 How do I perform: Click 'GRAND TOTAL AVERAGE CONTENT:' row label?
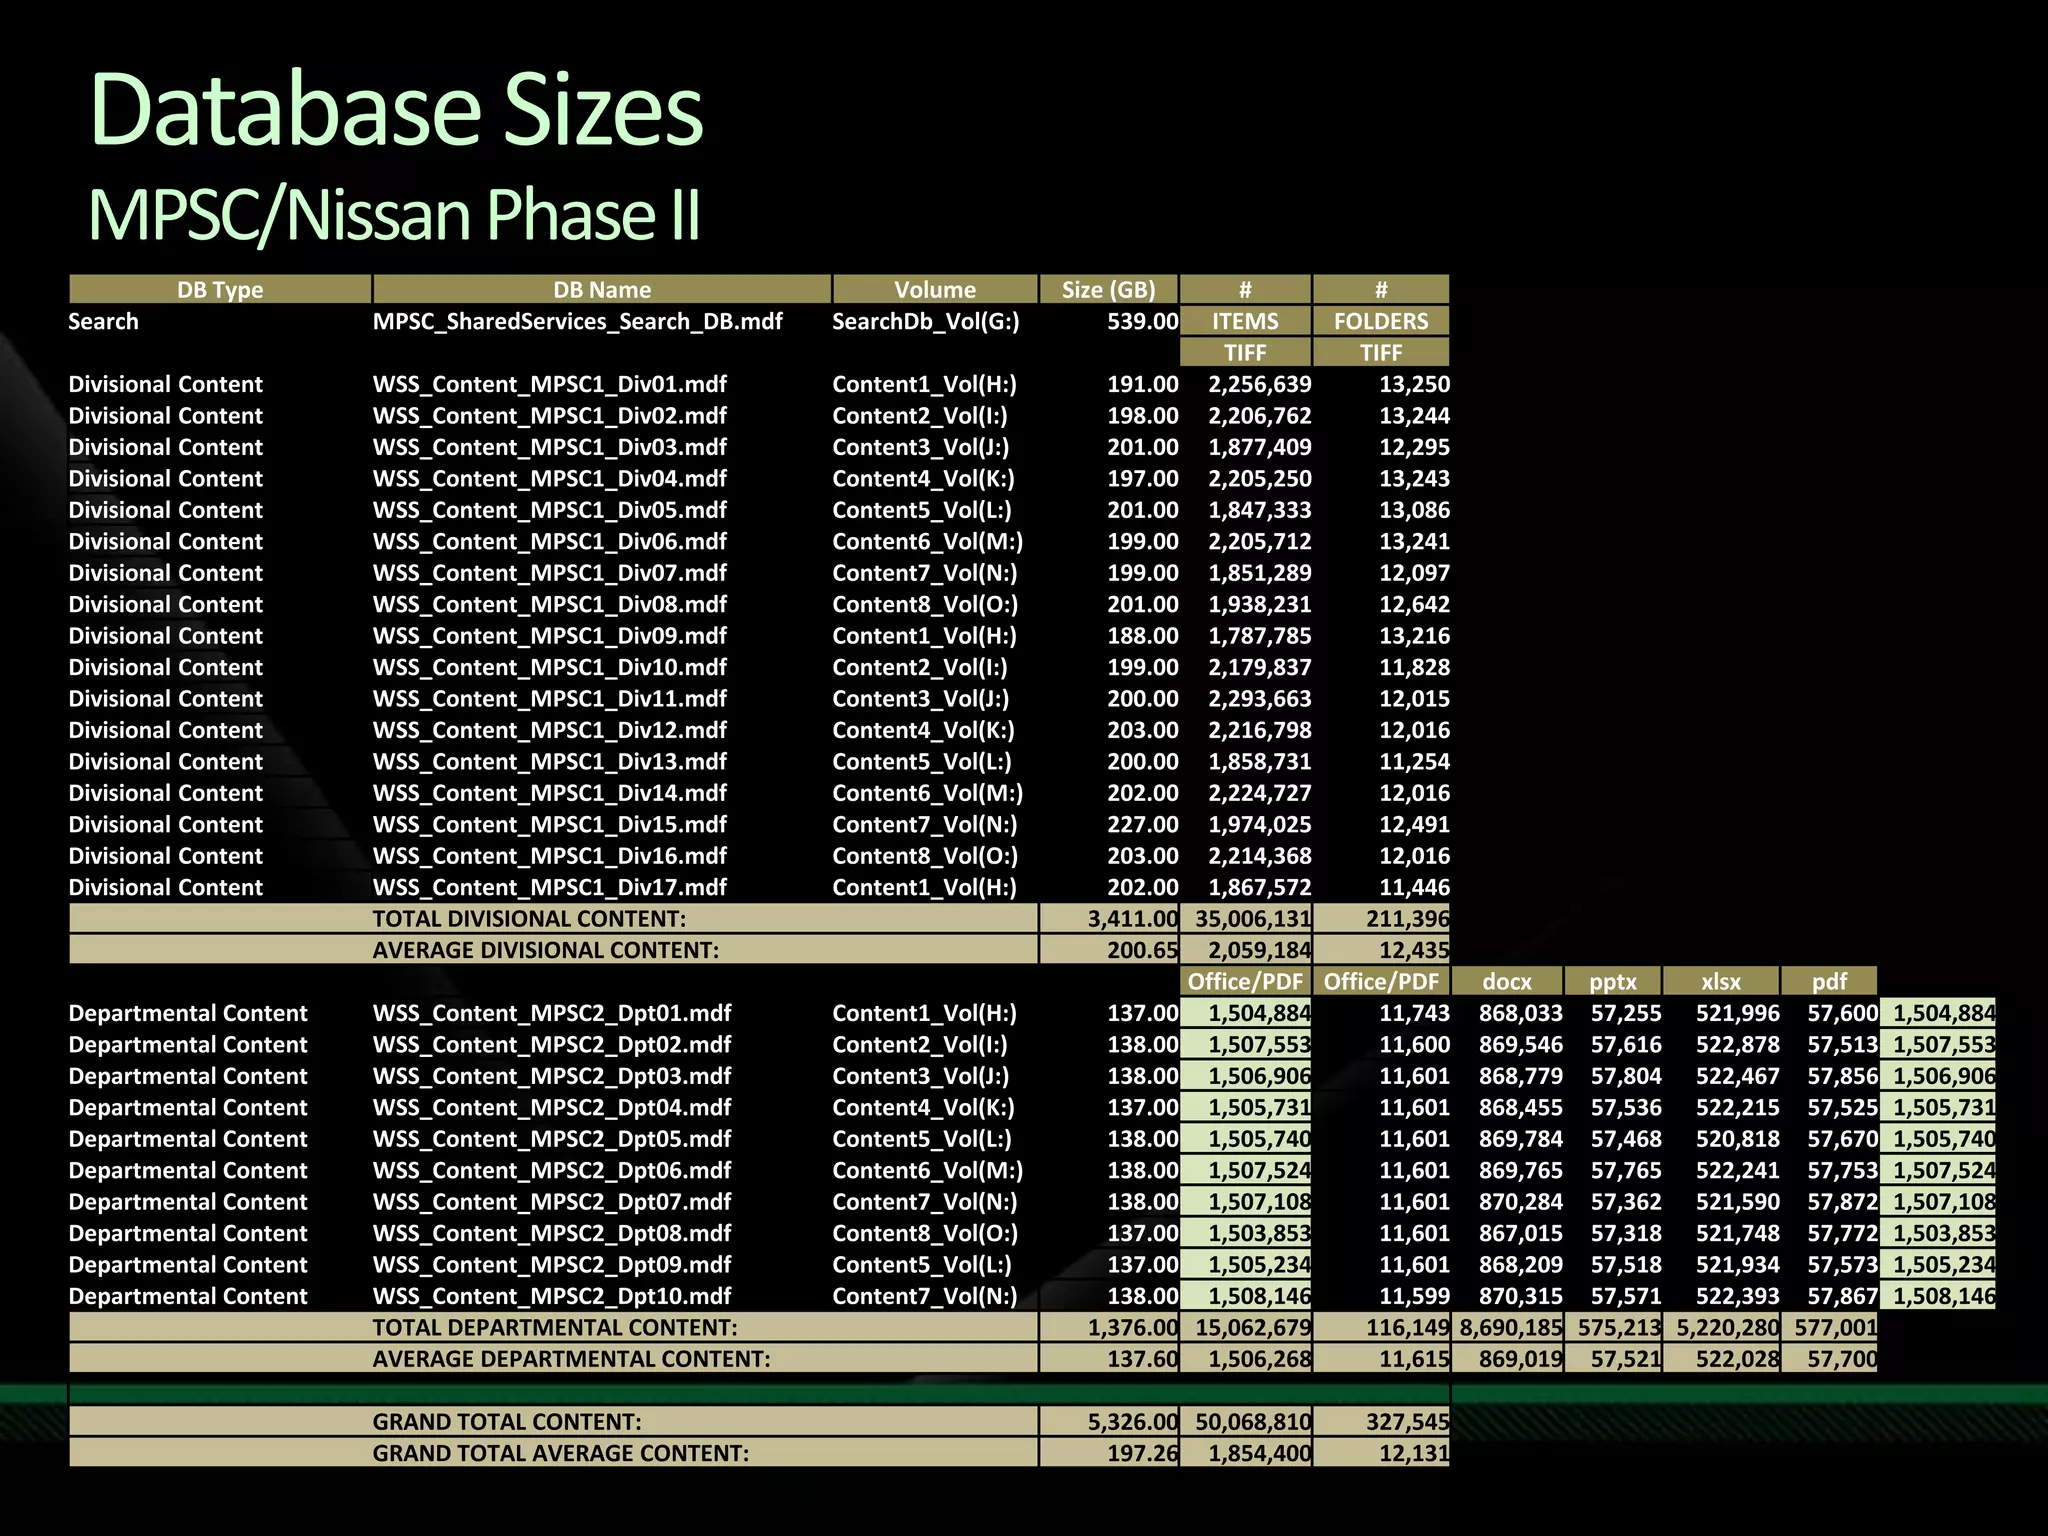pos(561,1453)
